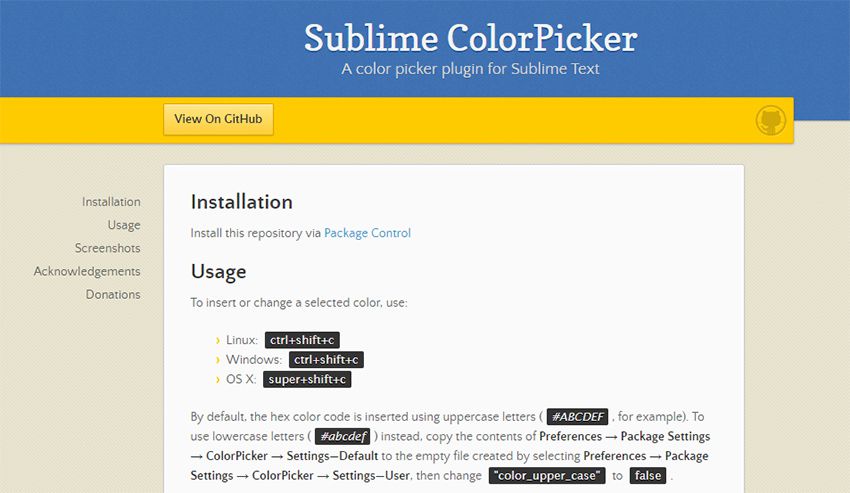Click the Sublime ColorPicker page title

pyautogui.click(x=470, y=38)
